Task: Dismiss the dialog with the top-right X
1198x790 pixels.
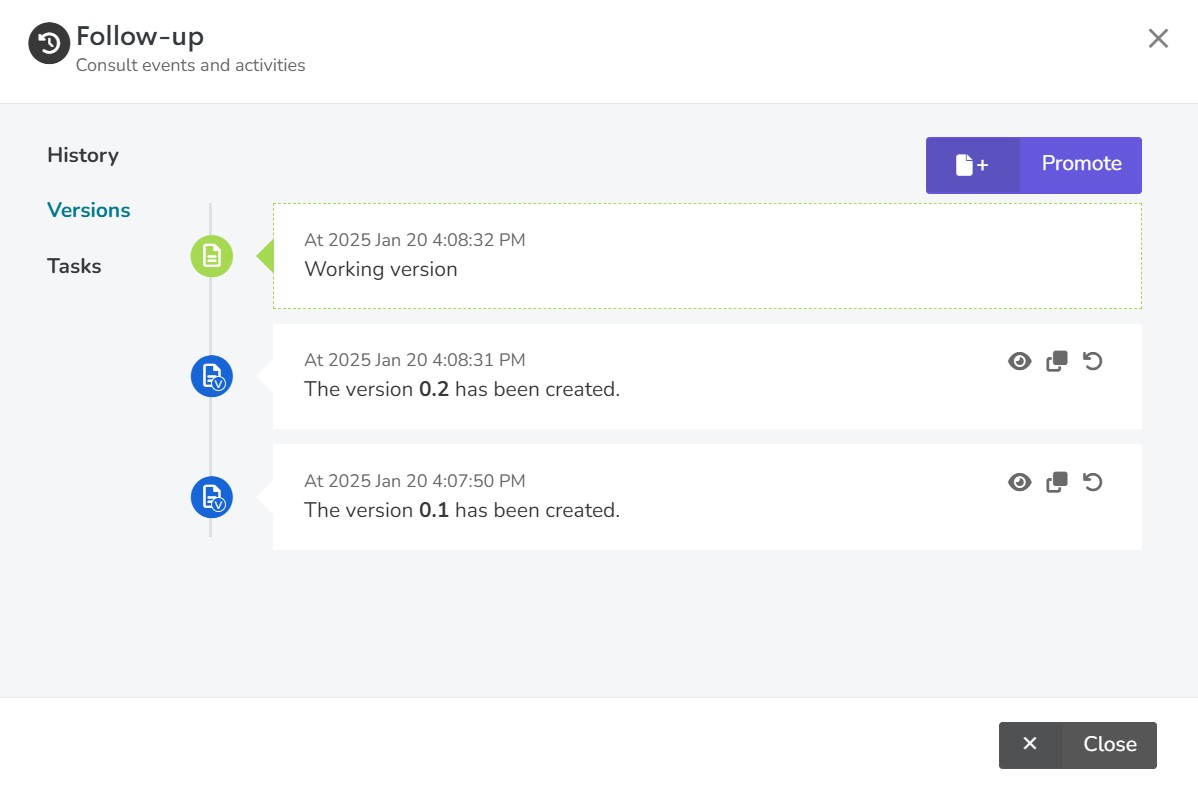Action: (1158, 38)
